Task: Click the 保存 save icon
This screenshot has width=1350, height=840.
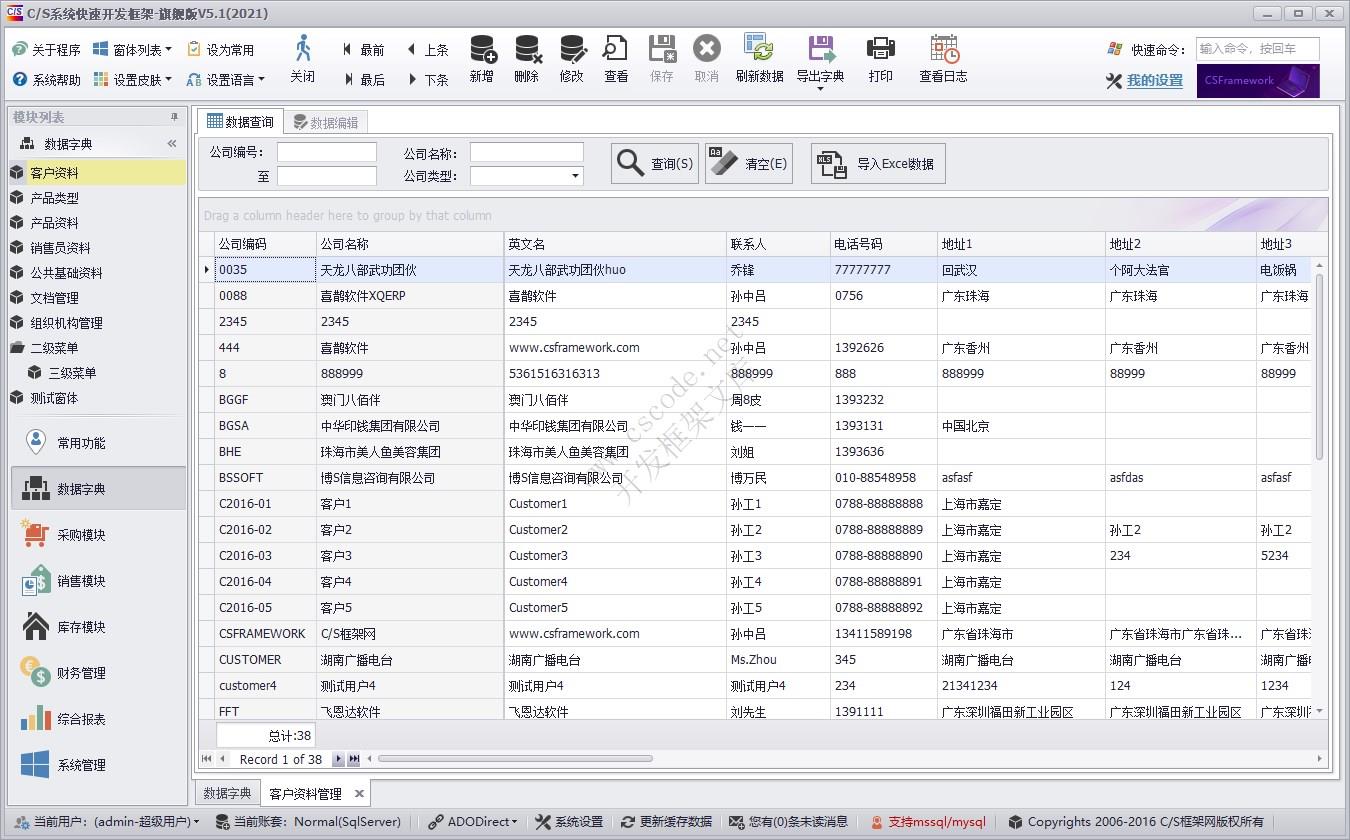Action: tap(661, 60)
